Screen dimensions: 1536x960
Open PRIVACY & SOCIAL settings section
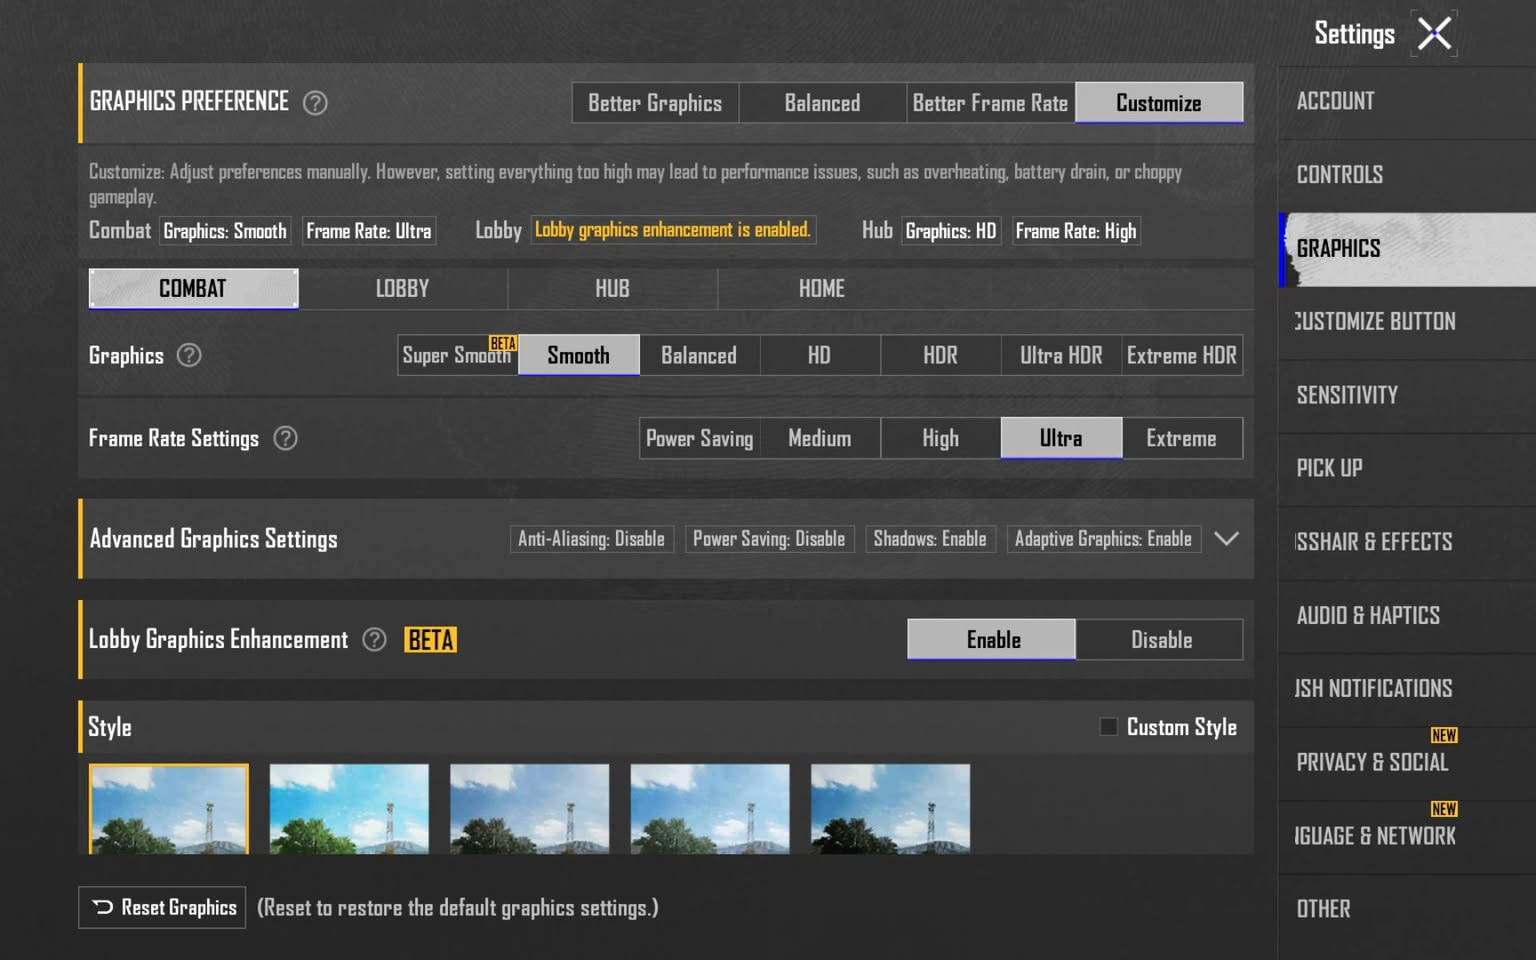point(1407,763)
